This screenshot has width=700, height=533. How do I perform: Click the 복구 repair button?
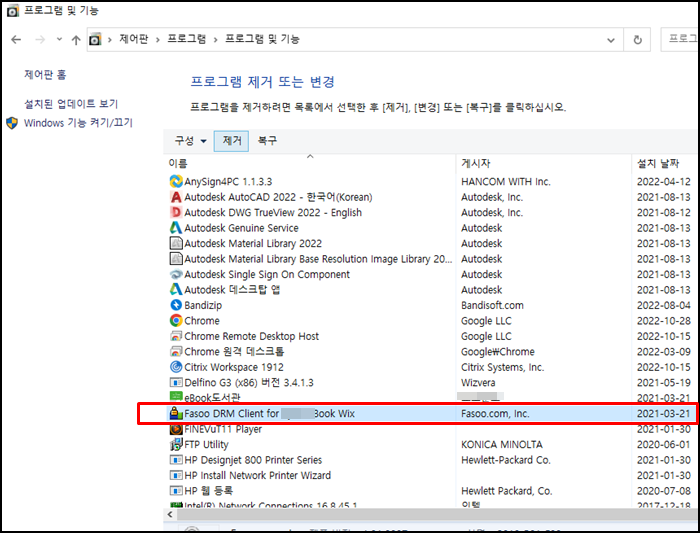(x=267, y=141)
